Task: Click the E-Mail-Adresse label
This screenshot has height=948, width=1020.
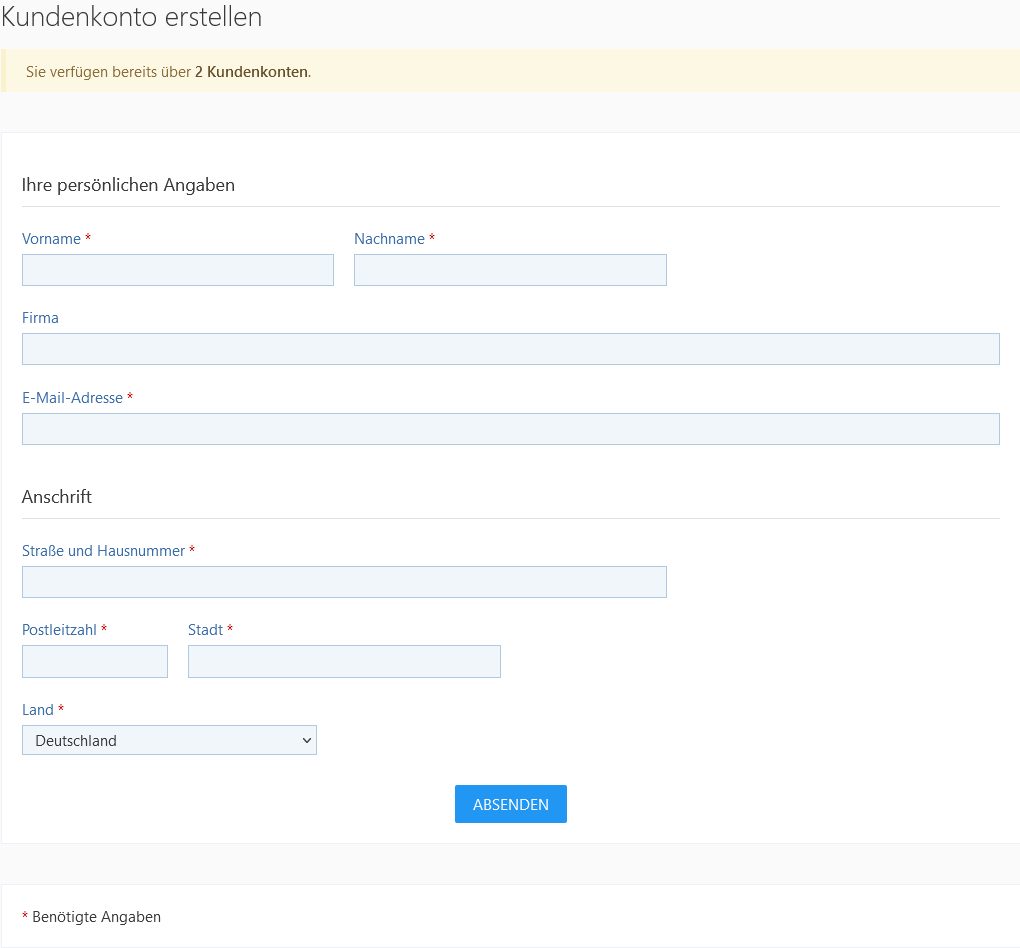Action: pyautogui.click(x=72, y=398)
